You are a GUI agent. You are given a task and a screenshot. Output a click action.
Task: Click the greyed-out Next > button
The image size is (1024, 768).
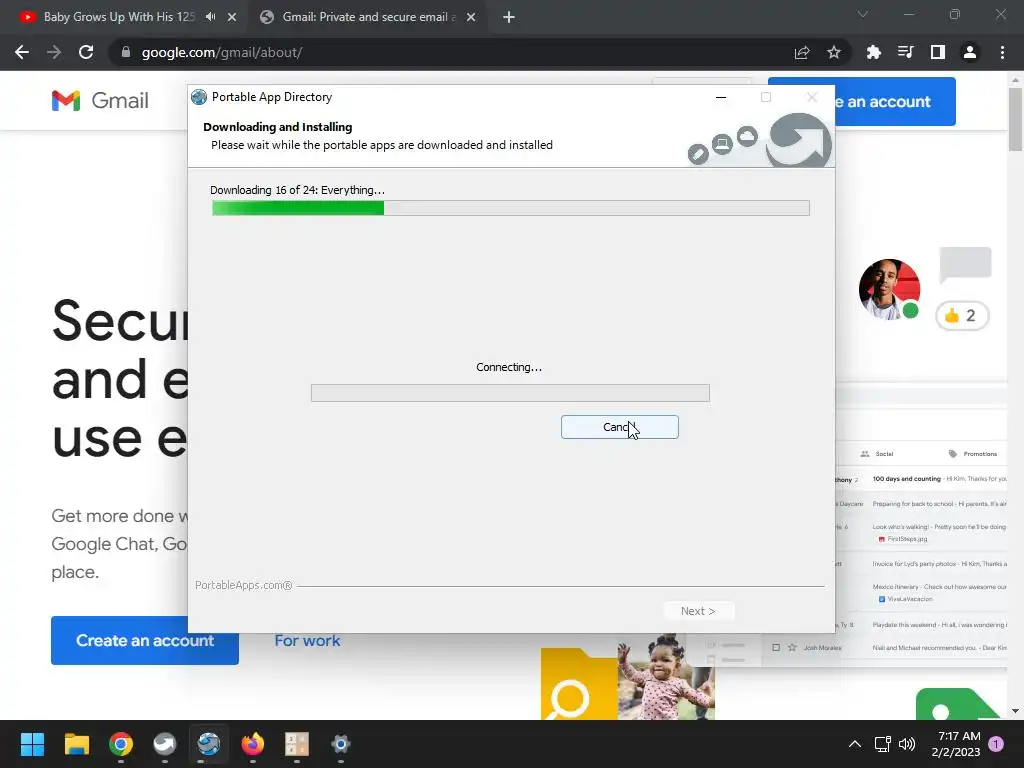point(697,611)
